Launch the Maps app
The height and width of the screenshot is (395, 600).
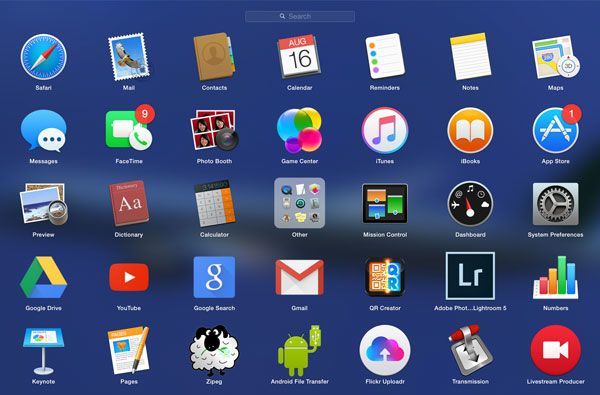pyautogui.click(x=556, y=57)
